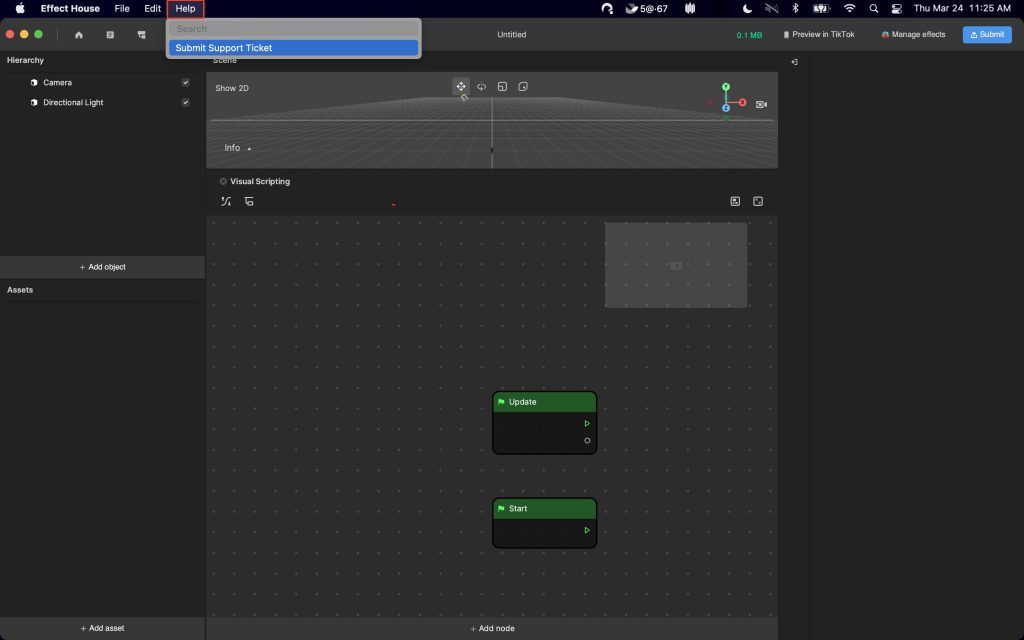Click the Y axis handle on the gizmo

[x=726, y=87]
